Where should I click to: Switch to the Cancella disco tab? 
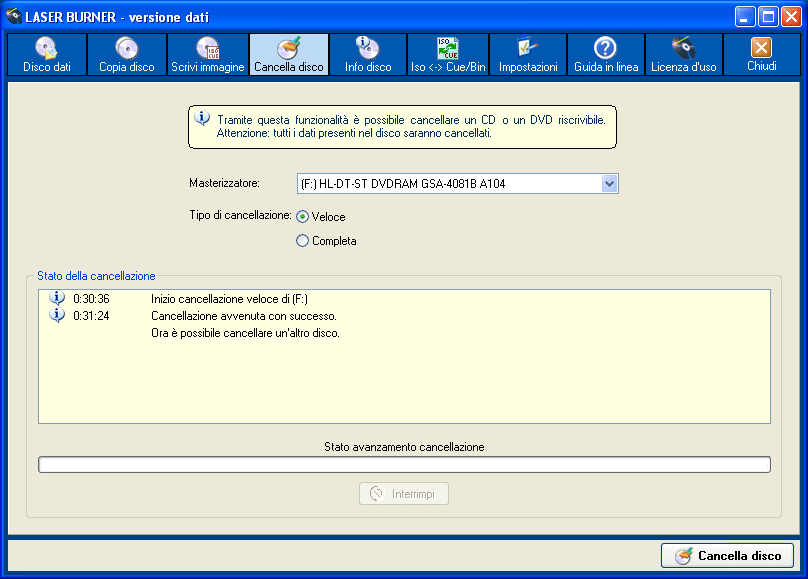289,54
